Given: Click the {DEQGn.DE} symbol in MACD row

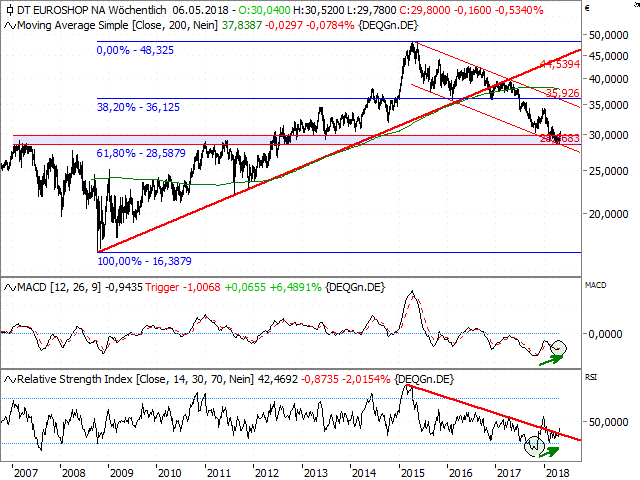Looking at the screenshot, I should click(355, 288).
